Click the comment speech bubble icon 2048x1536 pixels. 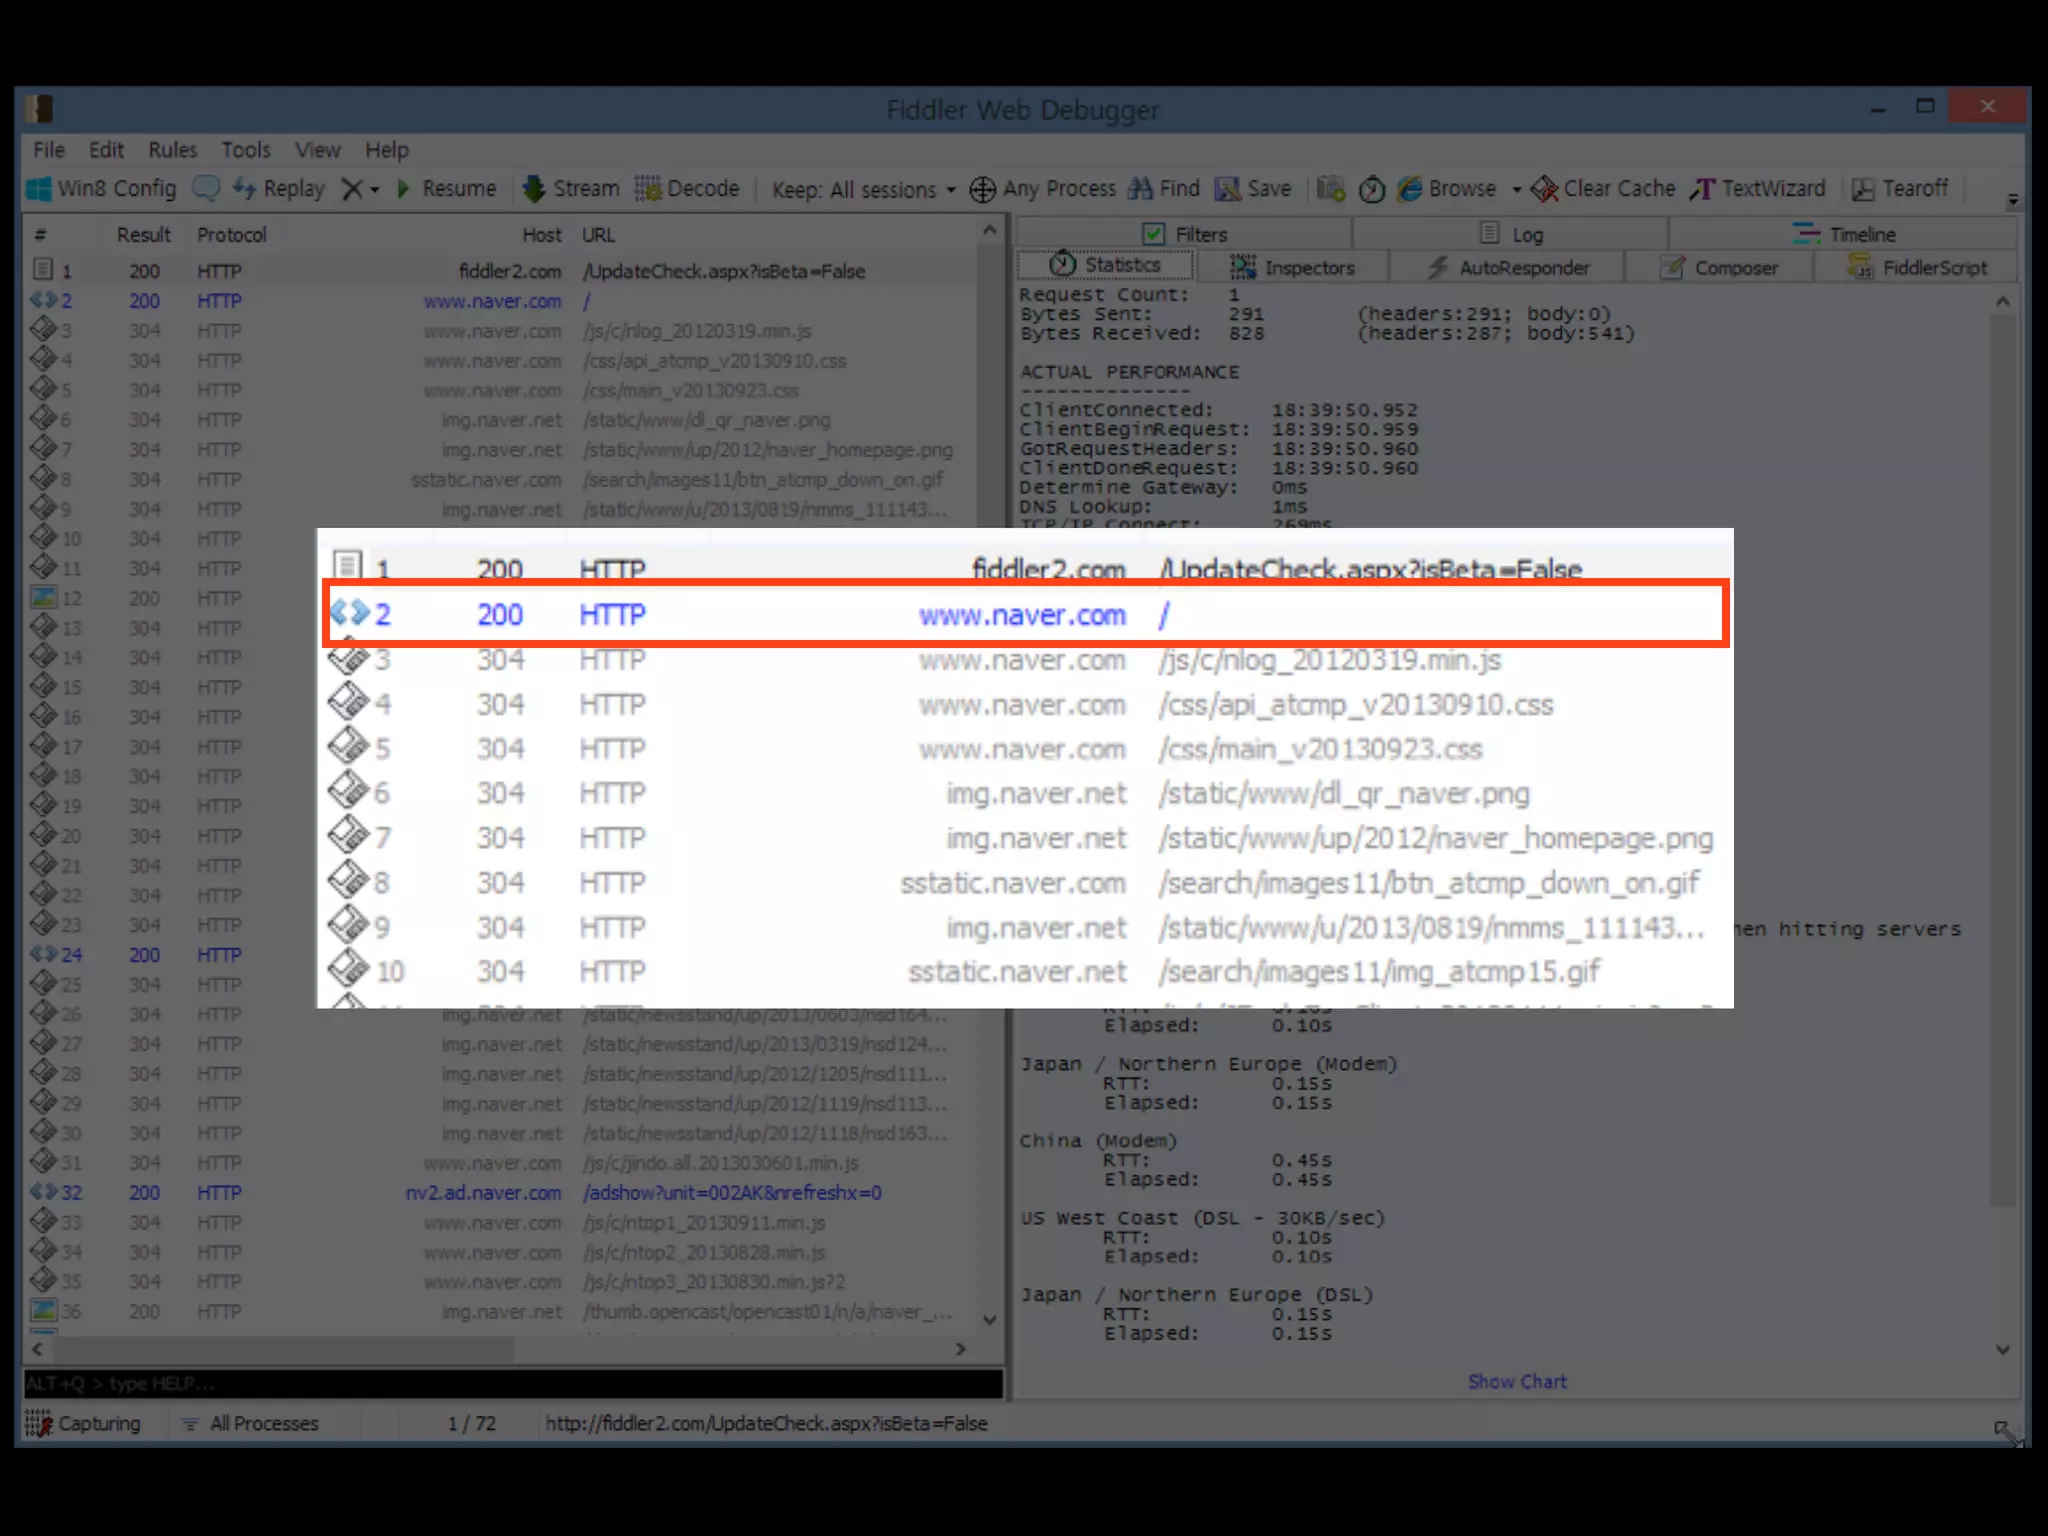tap(206, 189)
